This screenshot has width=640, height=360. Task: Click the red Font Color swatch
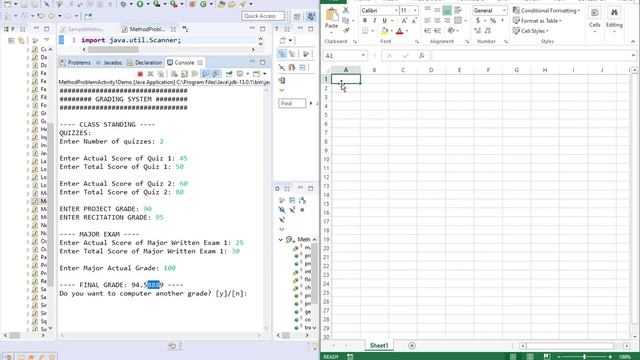pyautogui.click(x=400, y=31)
